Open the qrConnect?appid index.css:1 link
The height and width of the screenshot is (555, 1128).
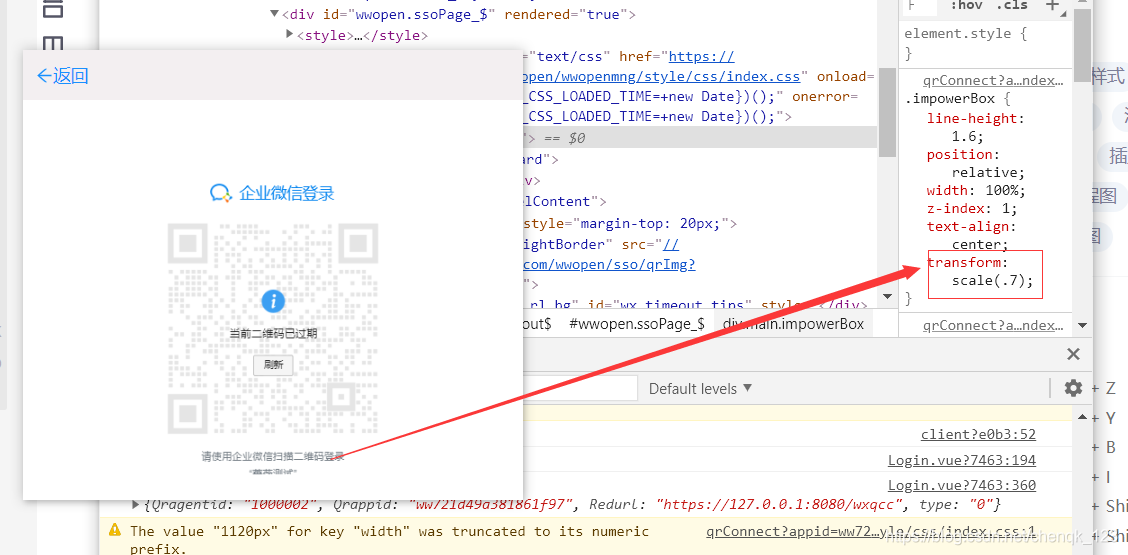pyautogui.click(x=870, y=532)
